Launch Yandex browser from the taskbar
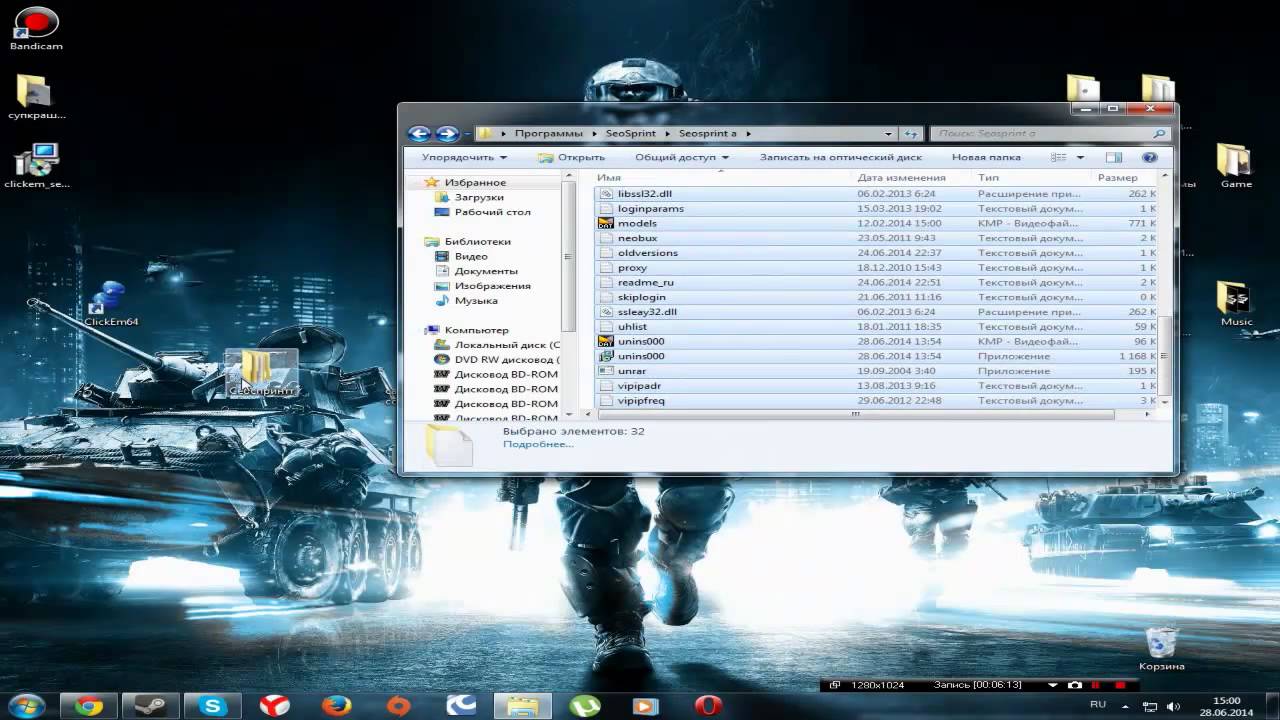 point(275,706)
